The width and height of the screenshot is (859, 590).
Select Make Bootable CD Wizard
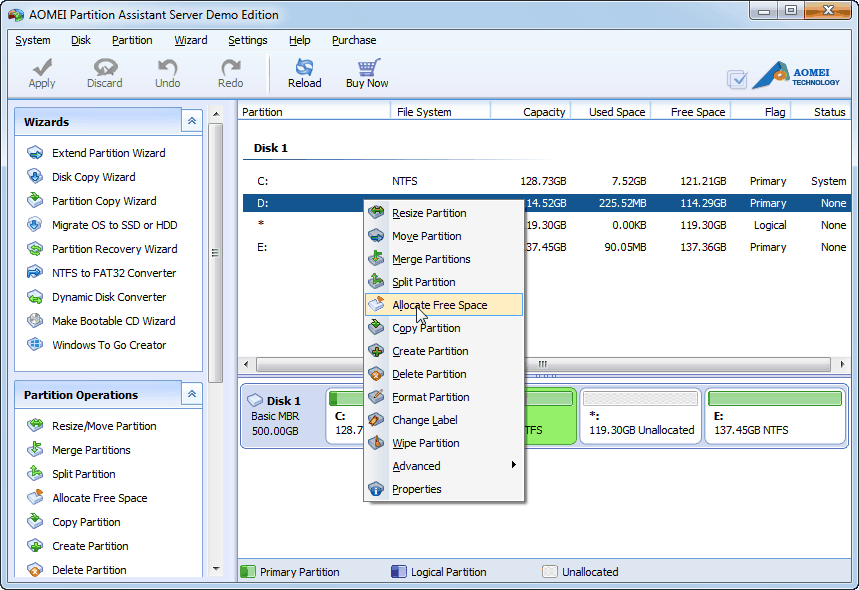click(113, 321)
